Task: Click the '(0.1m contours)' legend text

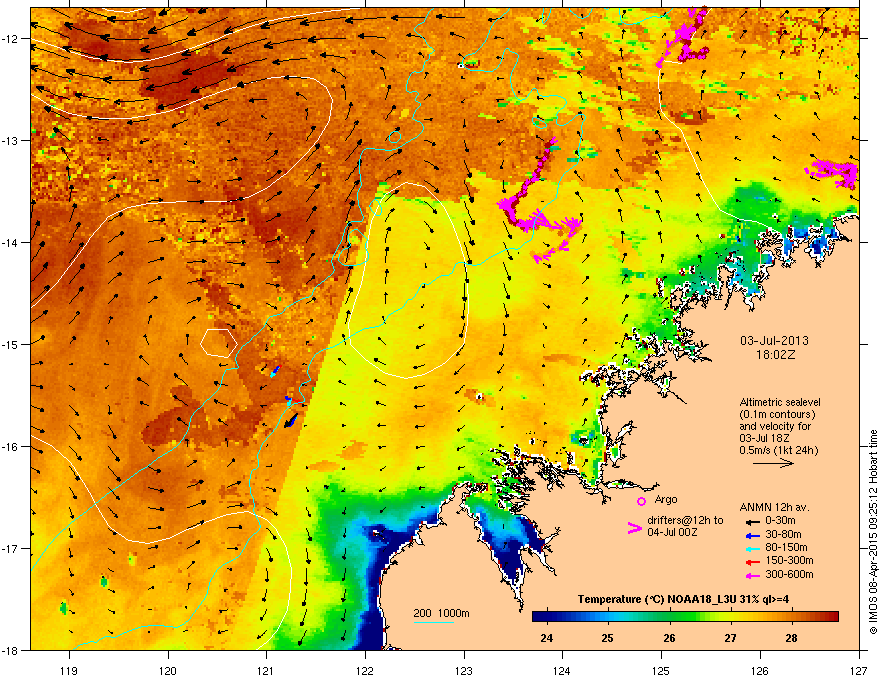Action: [777, 415]
